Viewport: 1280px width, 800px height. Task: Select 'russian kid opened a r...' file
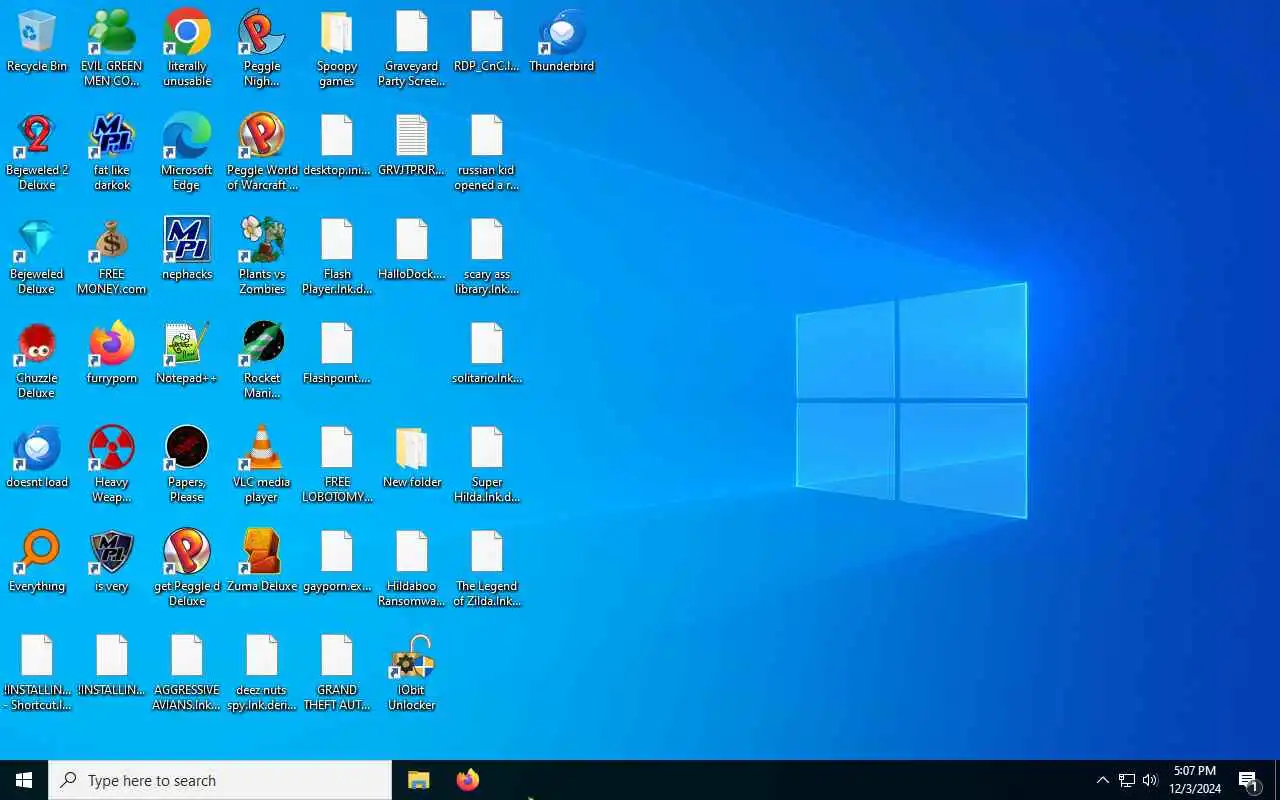coord(487,152)
